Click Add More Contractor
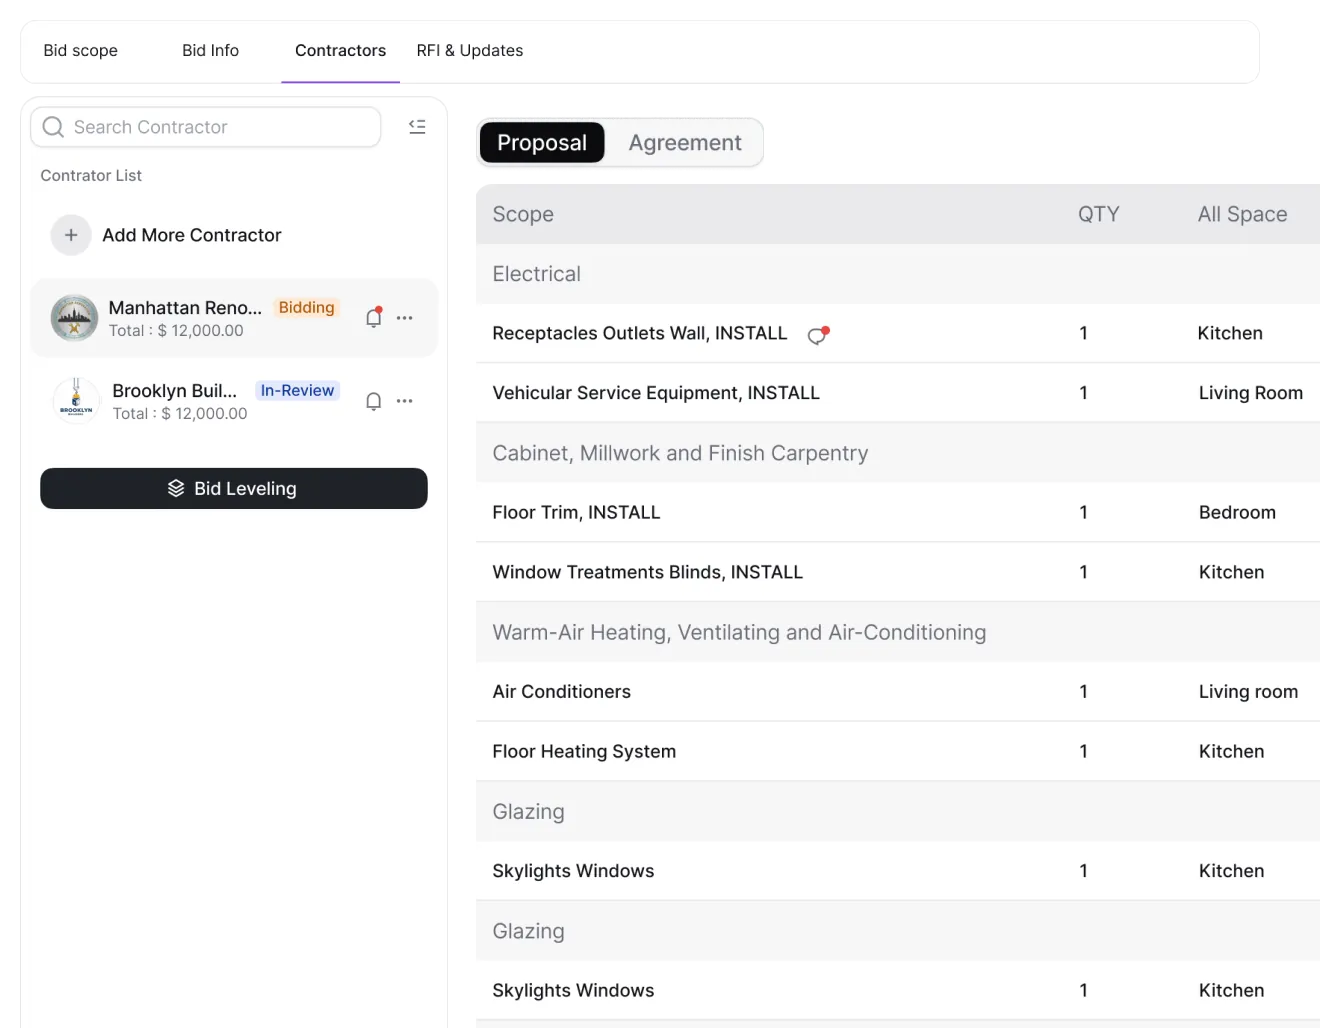The image size is (1320, 1028). pos(192,235)
